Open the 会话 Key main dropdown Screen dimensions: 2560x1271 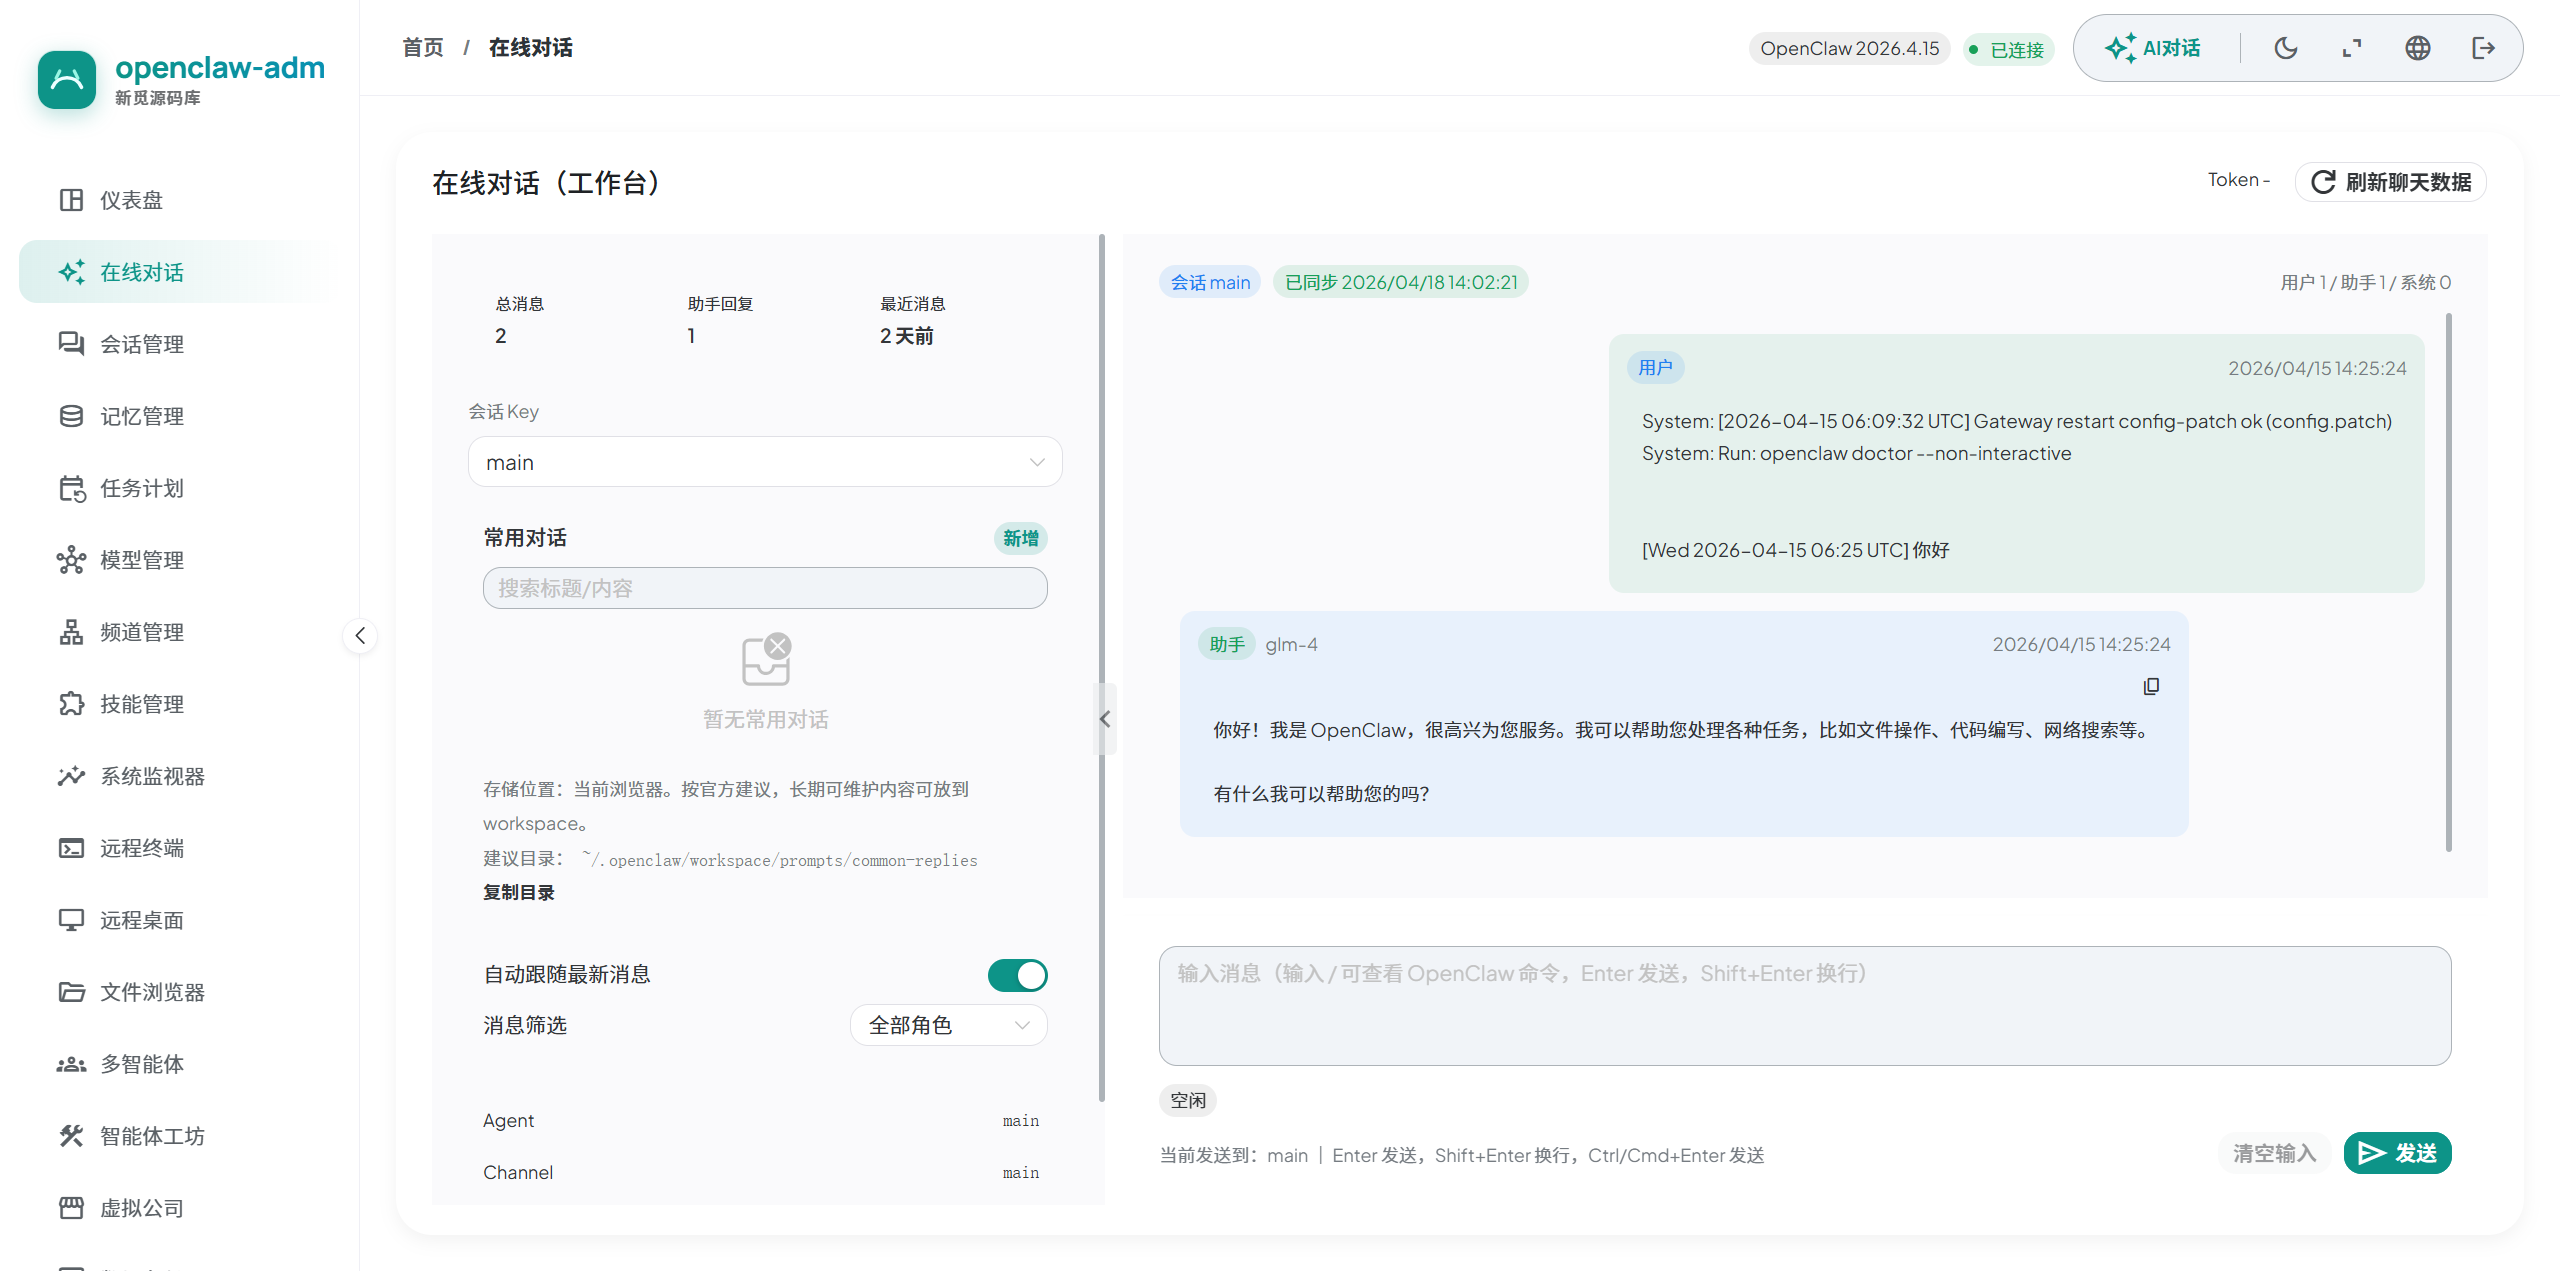point(765,462)
